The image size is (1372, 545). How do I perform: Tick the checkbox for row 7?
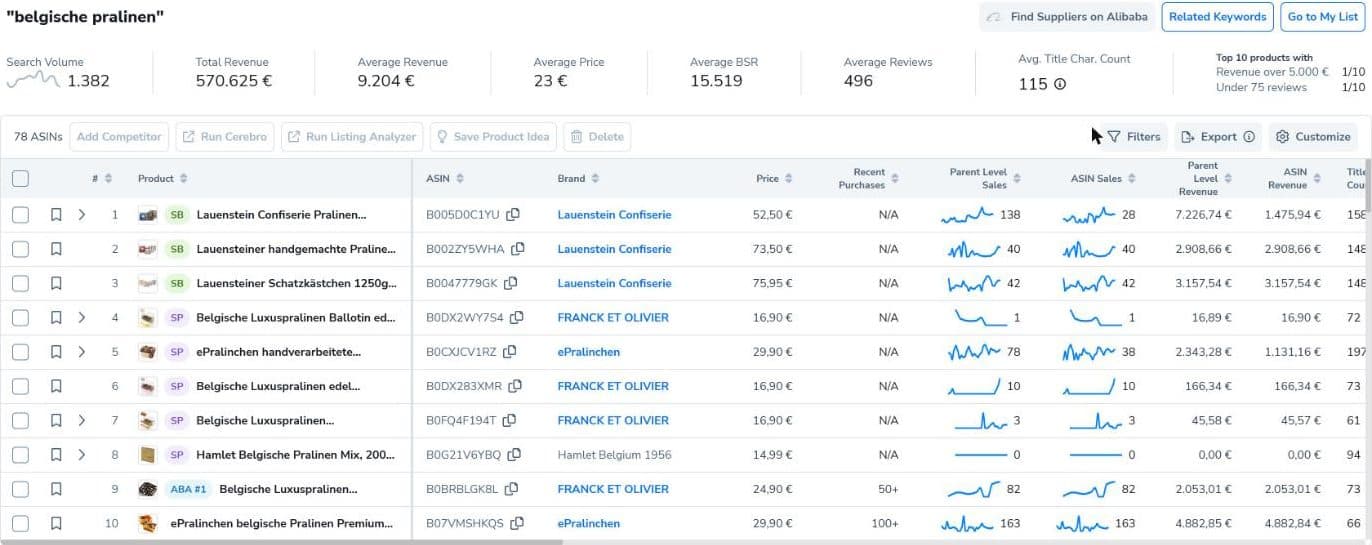click(20, 420)
